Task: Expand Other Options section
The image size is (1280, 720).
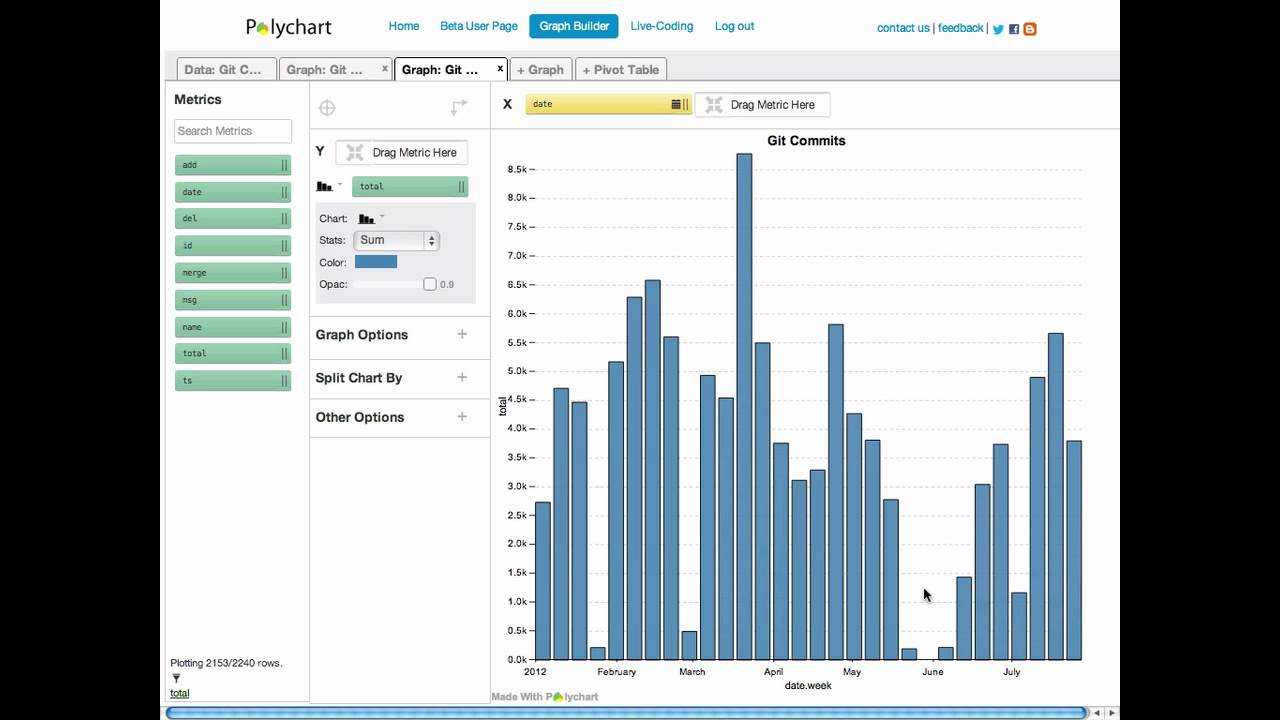Action: [x=462, y=416]
